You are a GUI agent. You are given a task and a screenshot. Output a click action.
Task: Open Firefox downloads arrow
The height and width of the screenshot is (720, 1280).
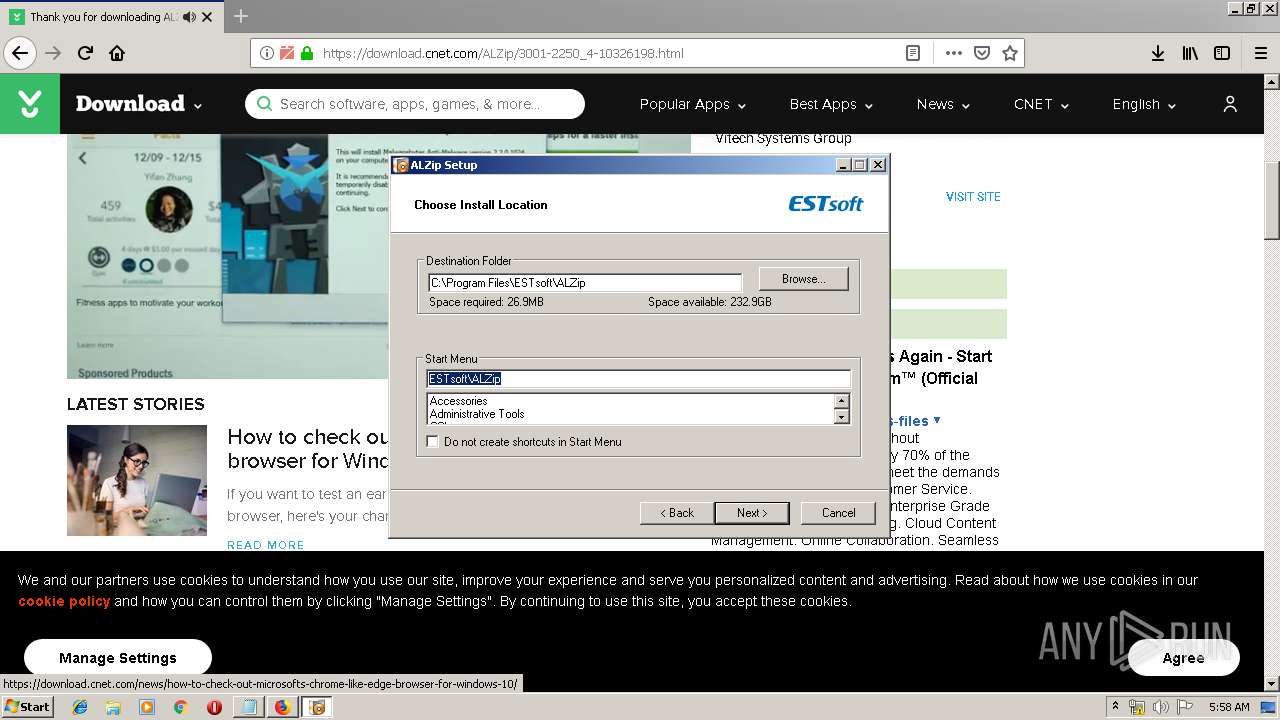[x=1157, y=53]
